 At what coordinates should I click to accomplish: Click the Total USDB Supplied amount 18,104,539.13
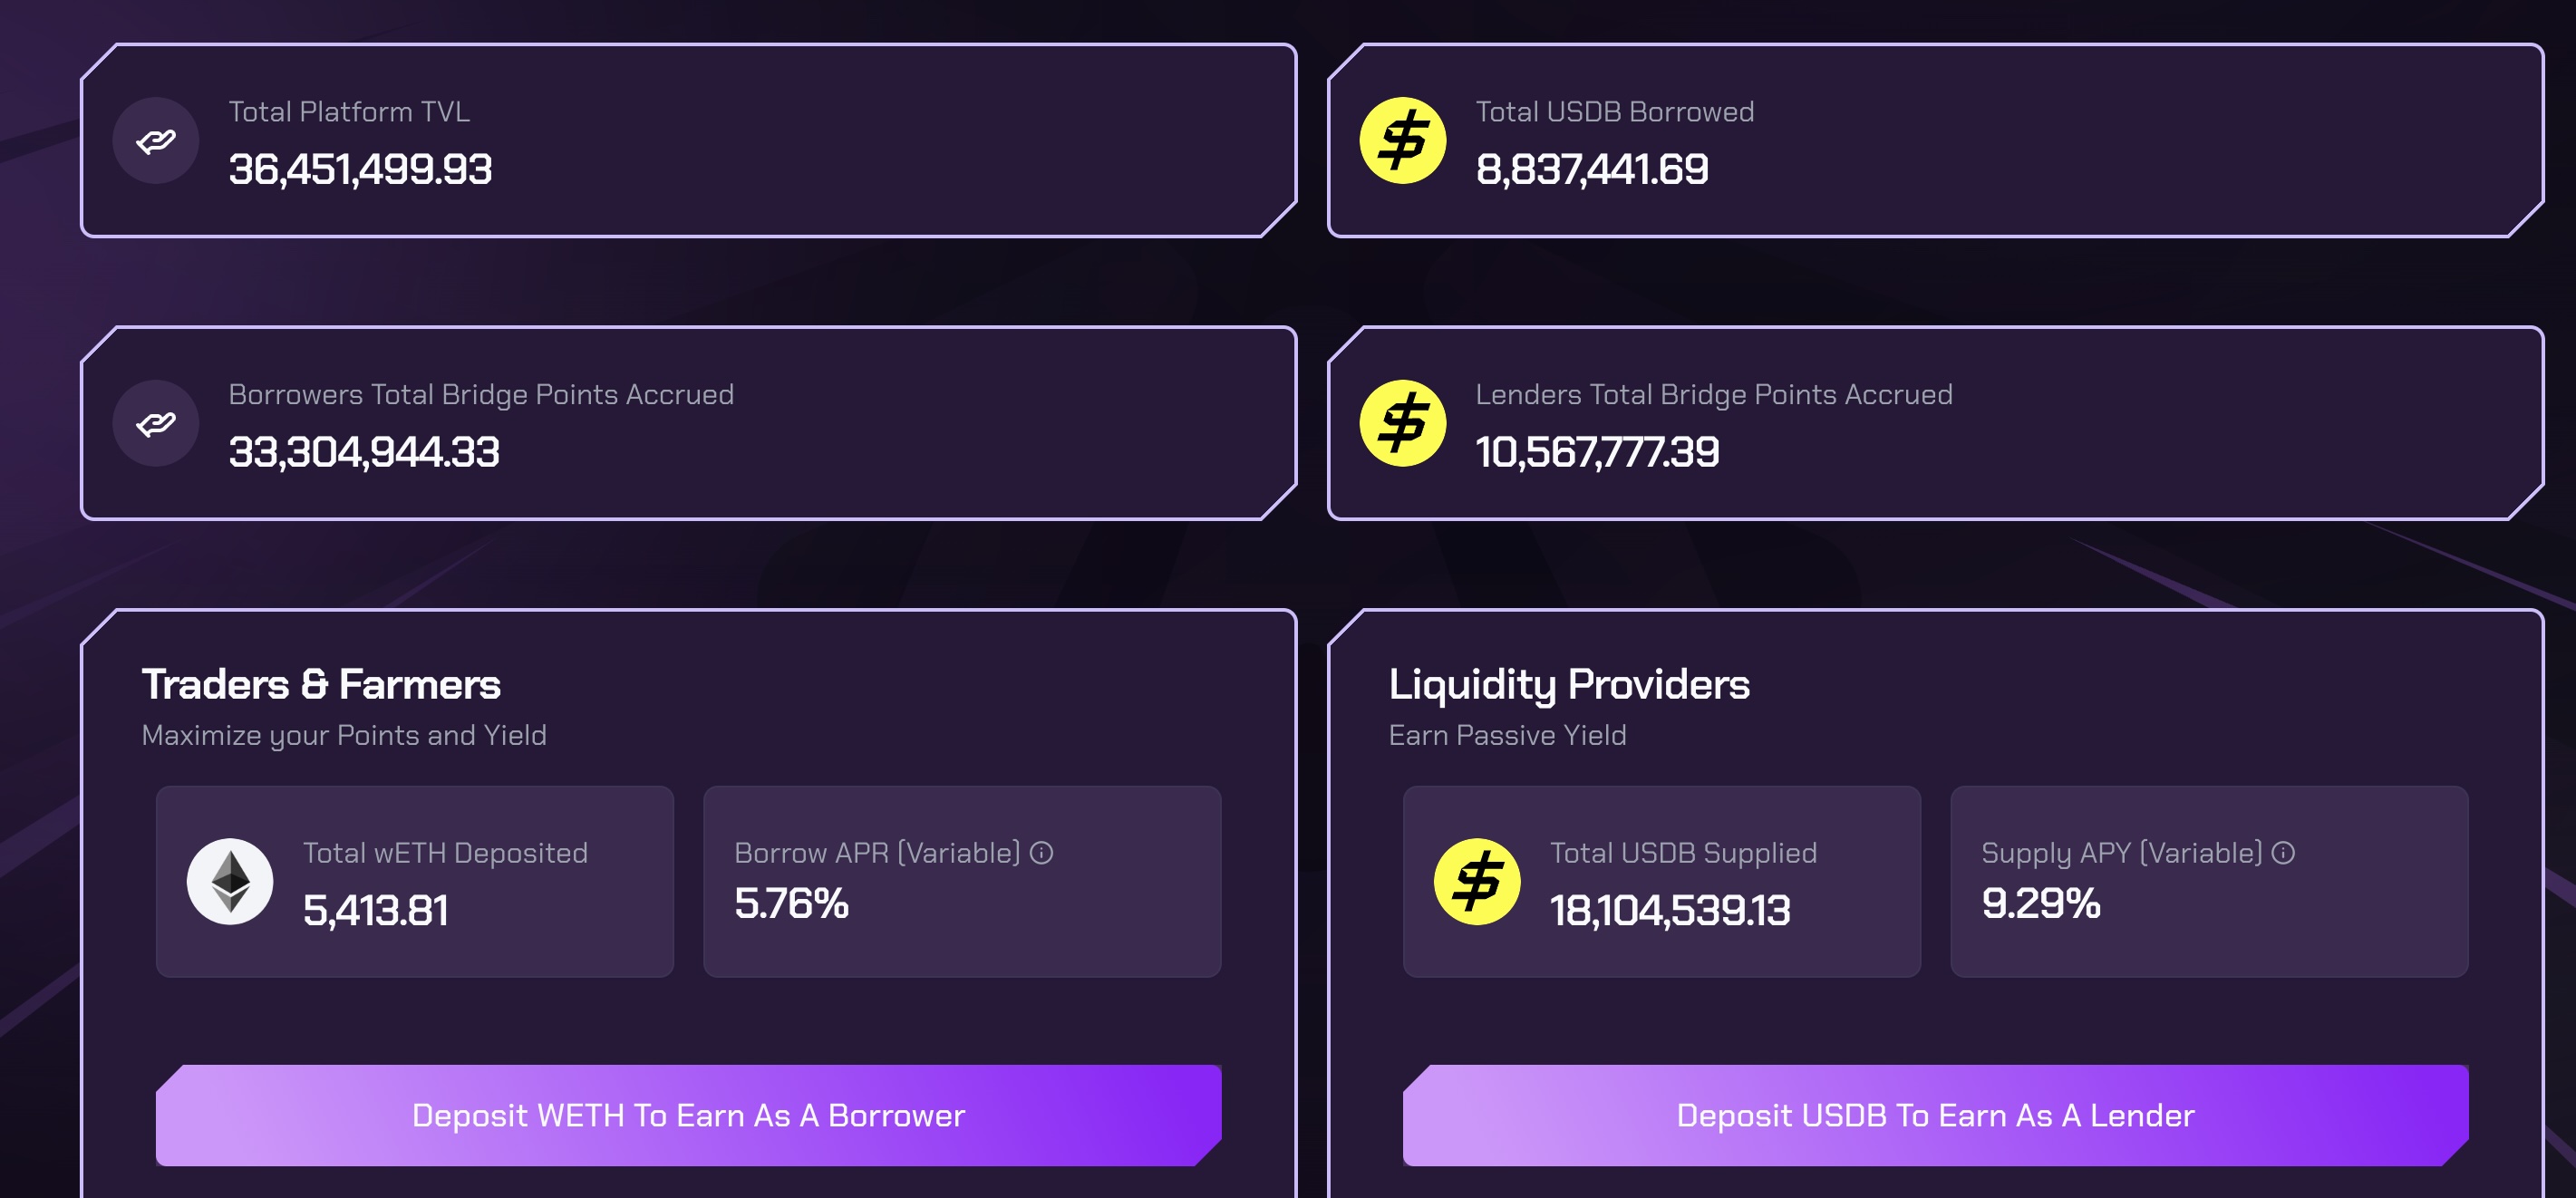(1670, 910)
